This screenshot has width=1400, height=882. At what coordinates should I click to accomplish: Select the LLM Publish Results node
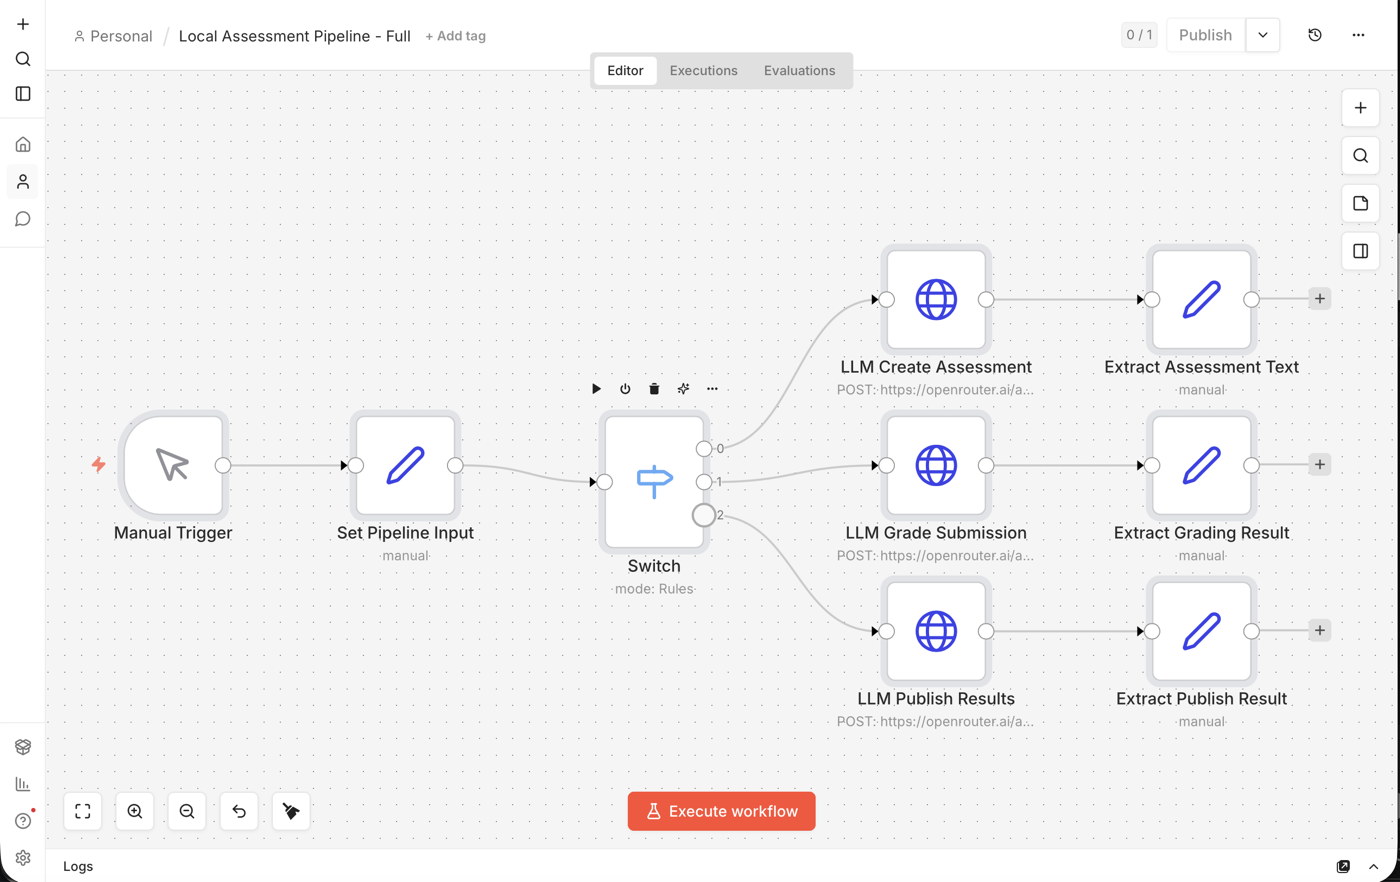pos(936,631)
